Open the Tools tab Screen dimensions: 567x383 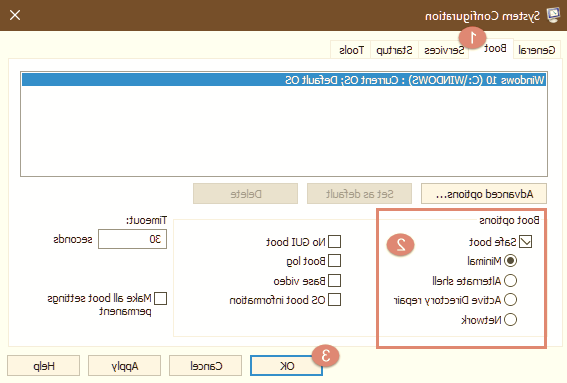pyautogui.click(x=351, y=50)
